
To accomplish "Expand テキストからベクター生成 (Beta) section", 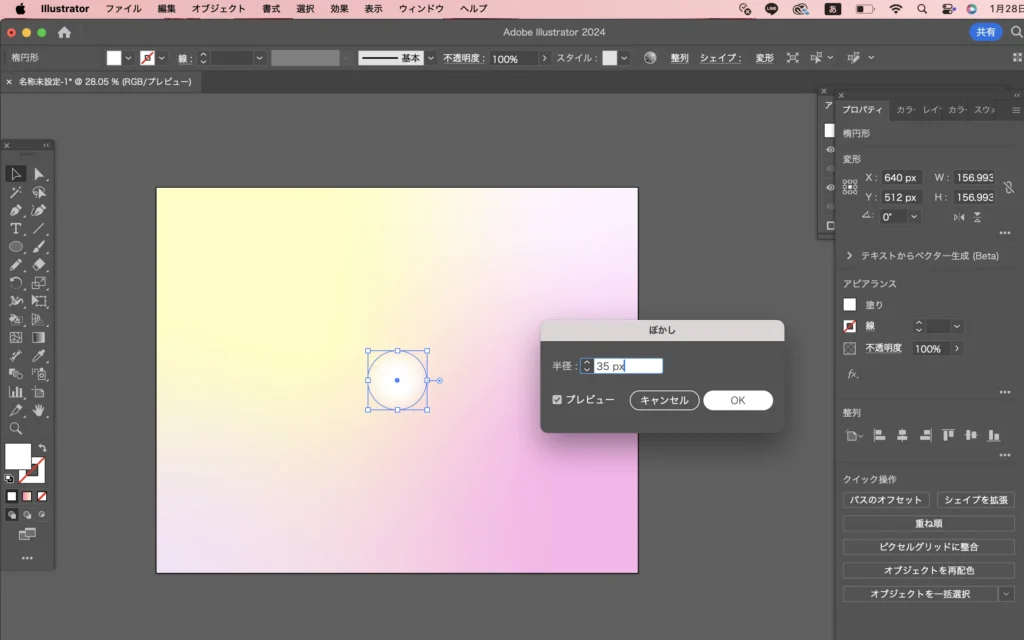I will pyautogui.click(x=849, y=256).
